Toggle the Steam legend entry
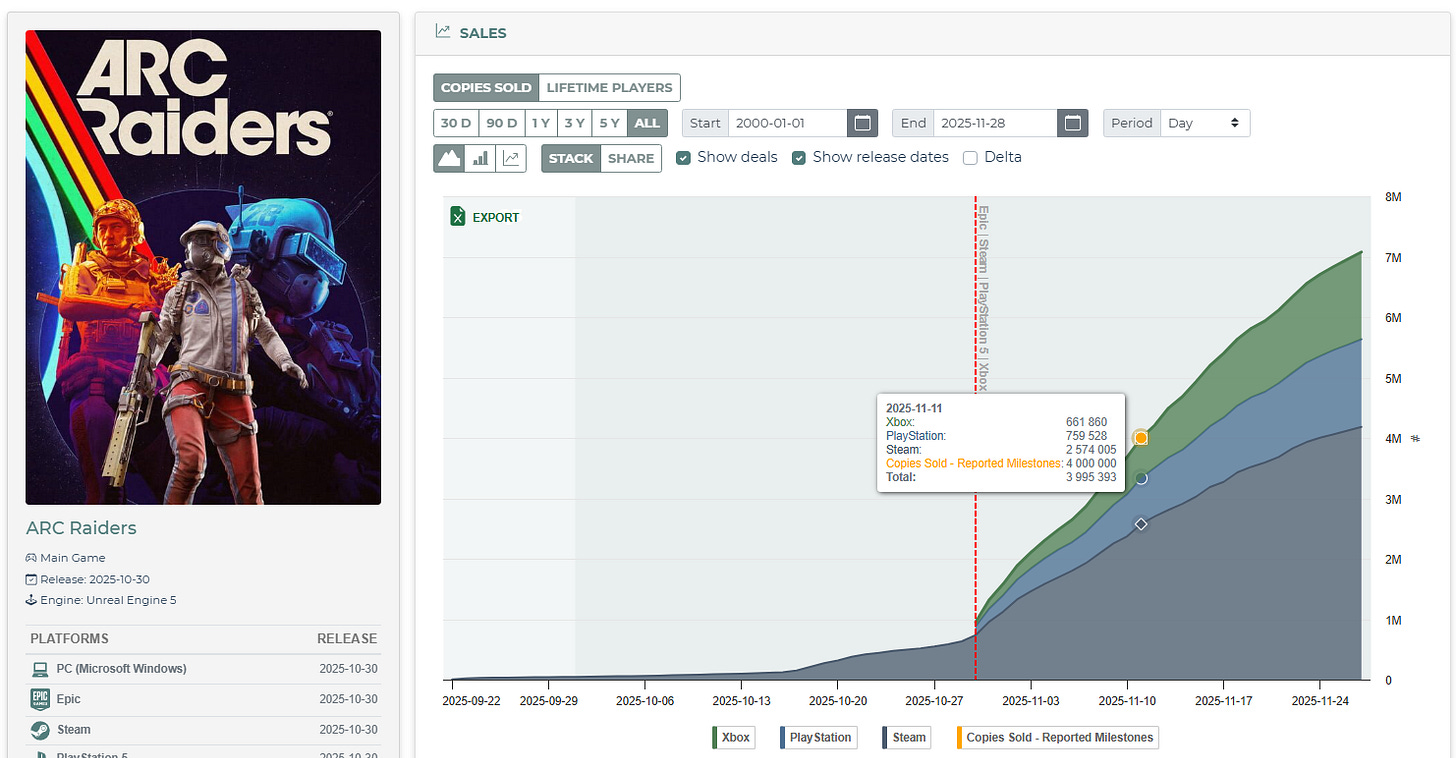The height and width of the screenshot is (758, 1456). (x=907, y=738)
